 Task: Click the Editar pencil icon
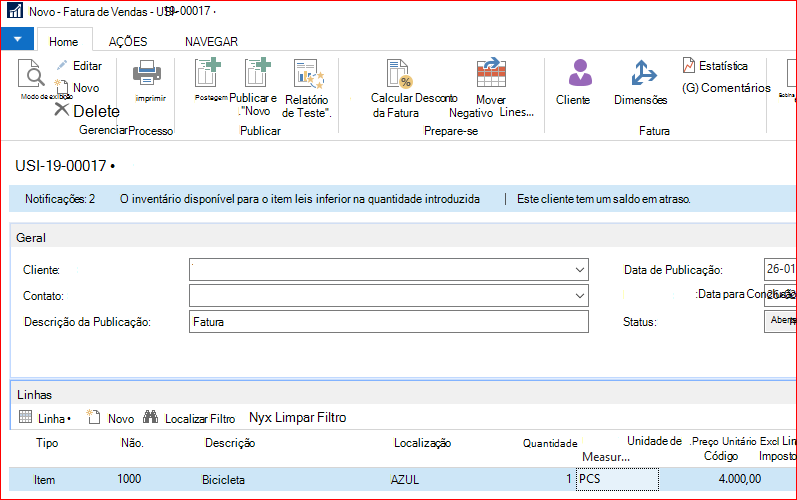[62, 66]
